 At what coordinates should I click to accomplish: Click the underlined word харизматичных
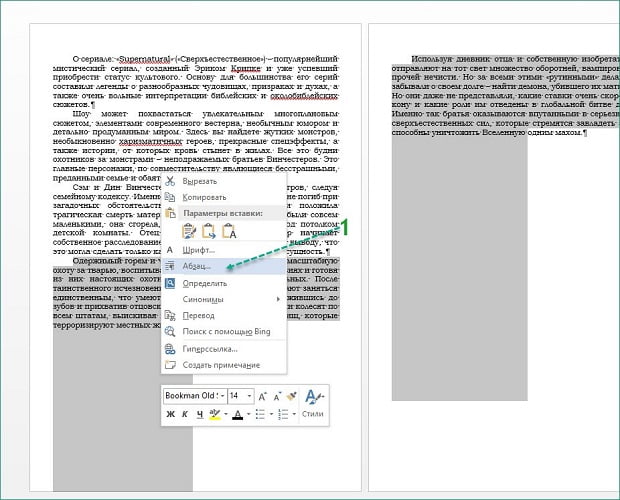pos(150,141)
